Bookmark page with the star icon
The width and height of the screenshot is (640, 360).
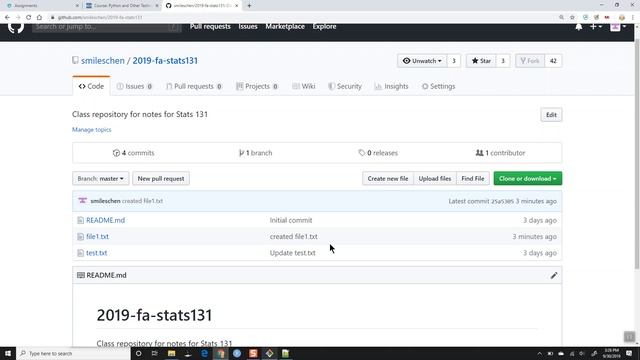pyautogui.click(x=572, y=17)
